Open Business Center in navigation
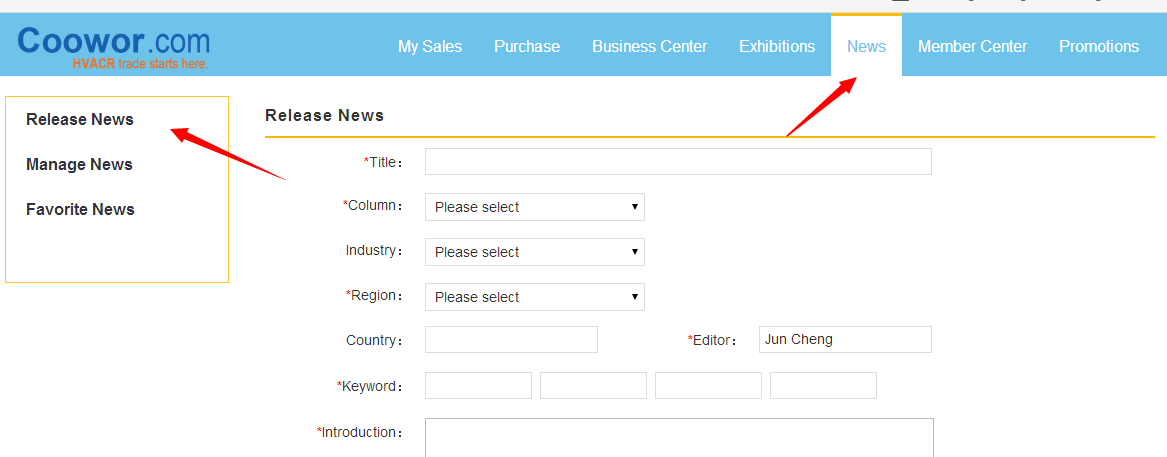Image resolution: width=1167 pixels, height=457 pixels. (x=649, y=46)
